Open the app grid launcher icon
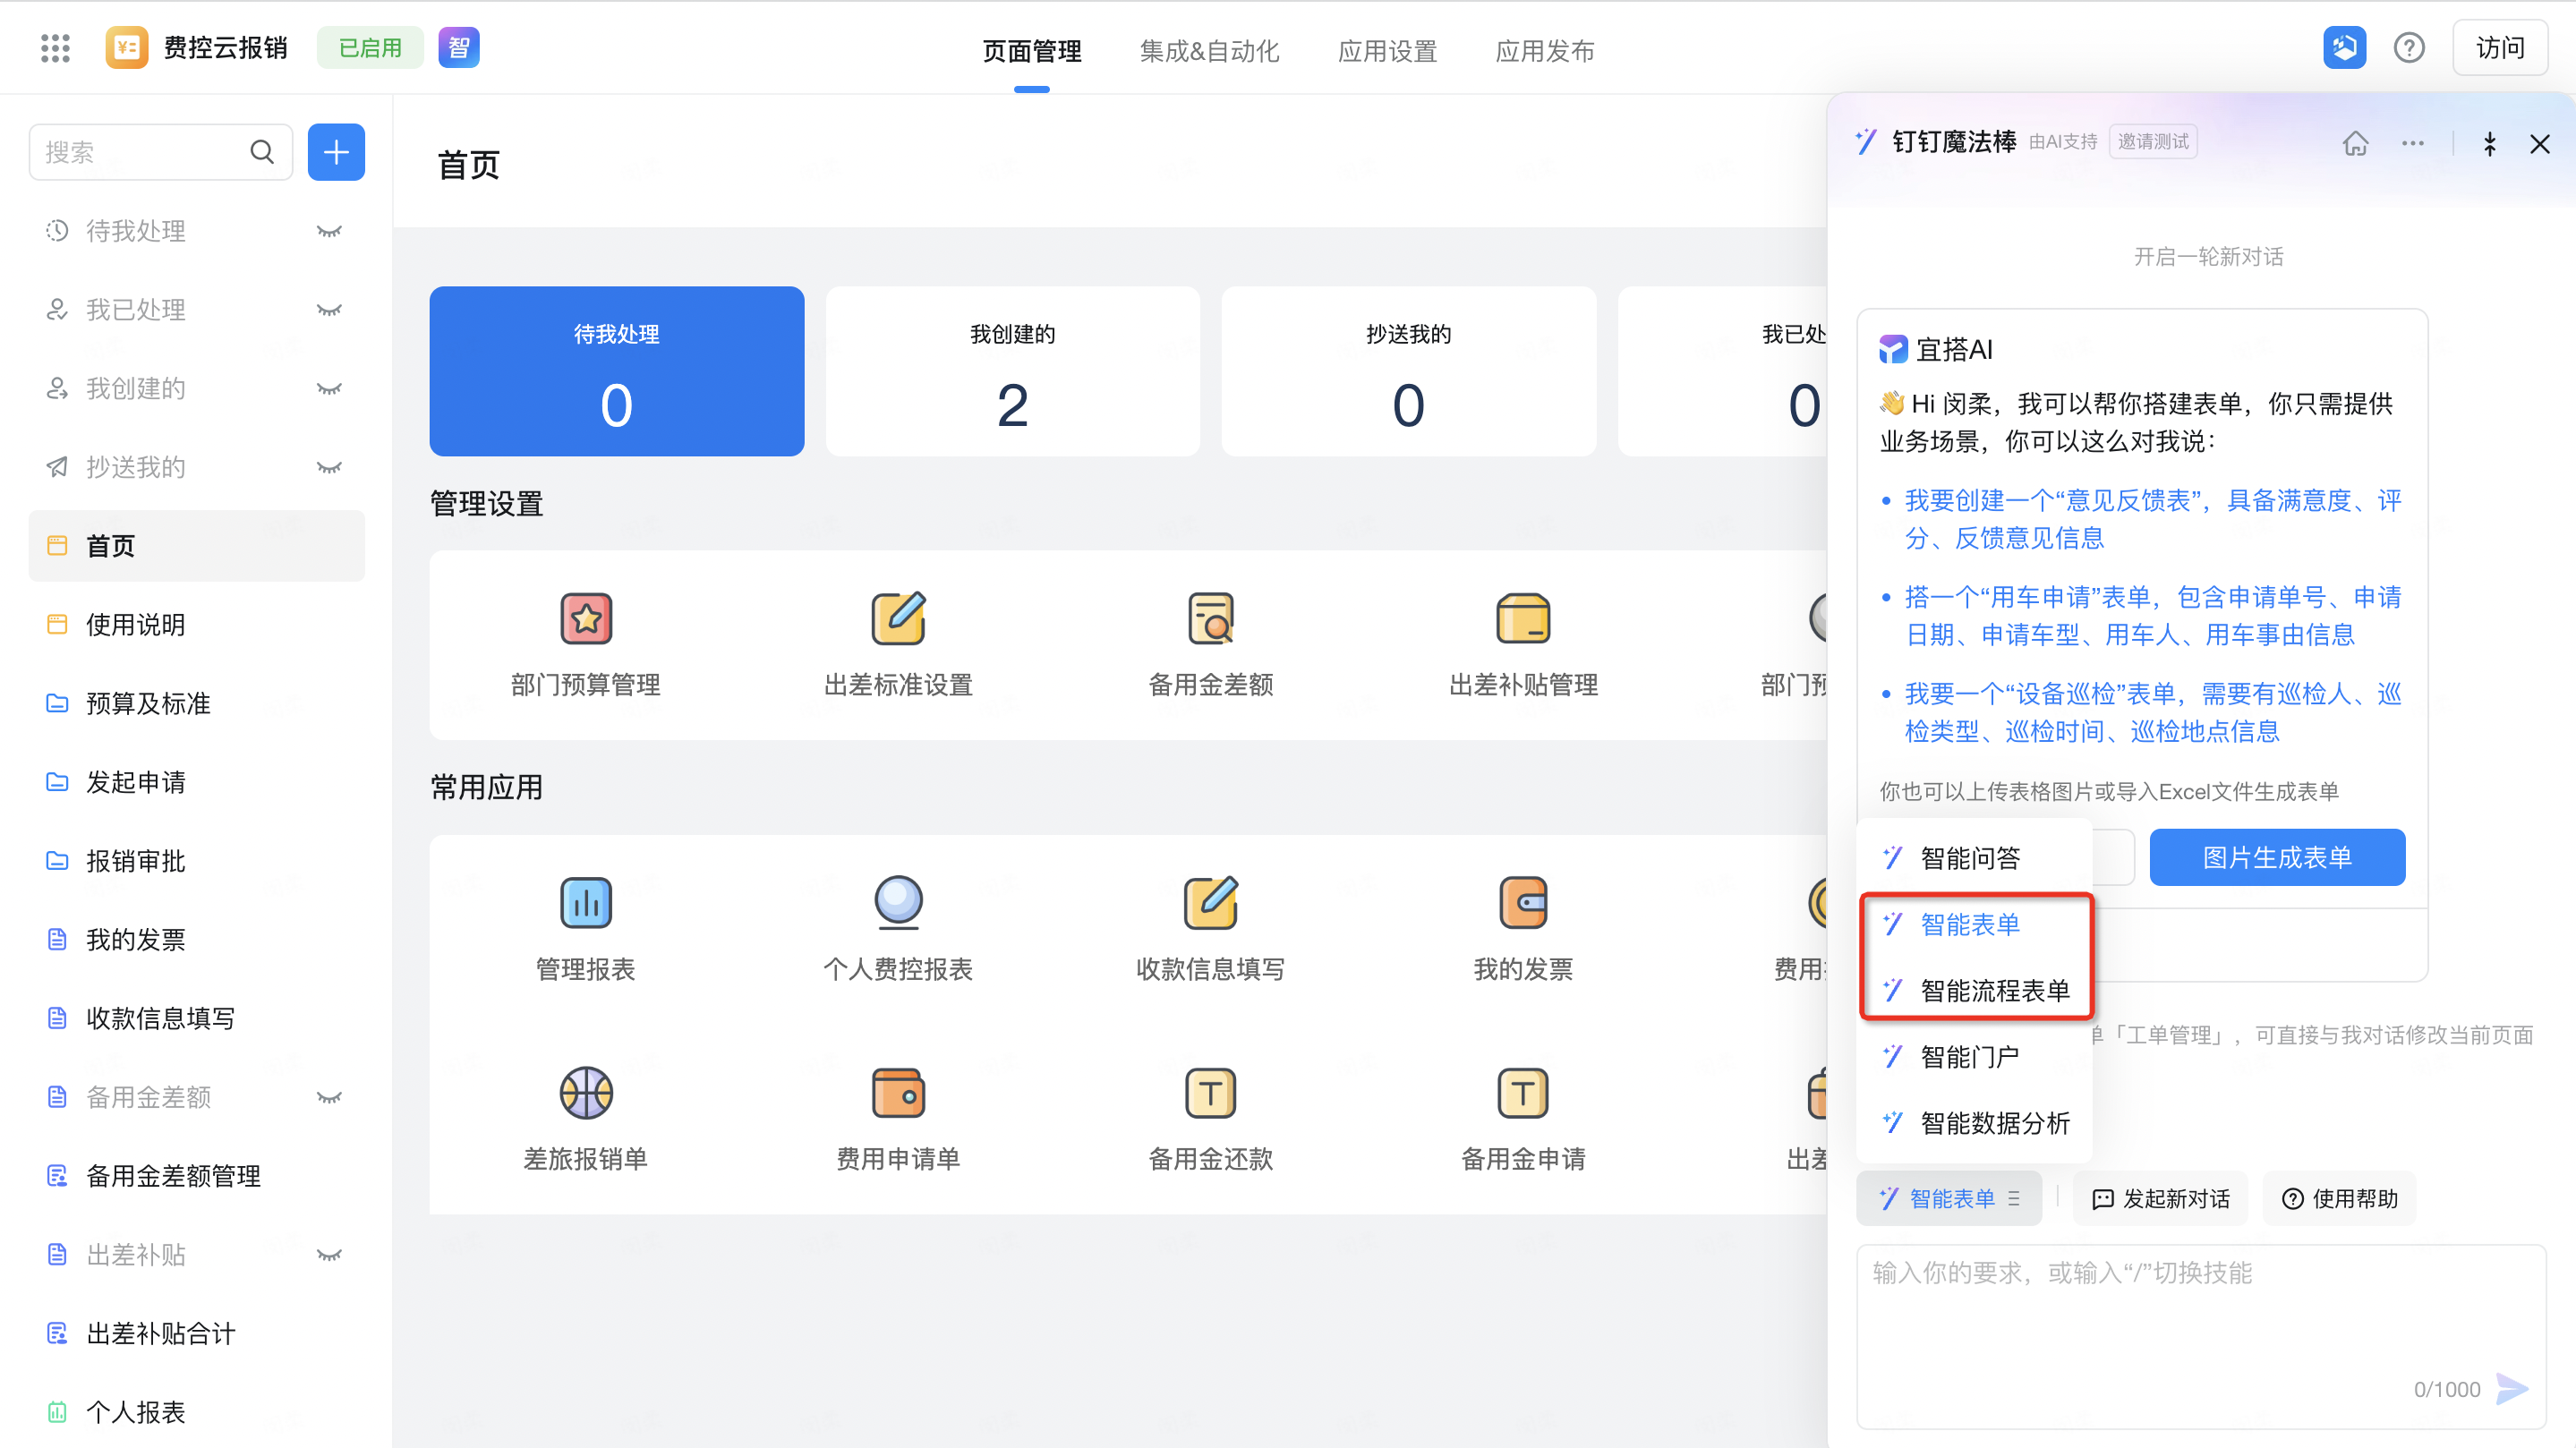 point(55,47)
